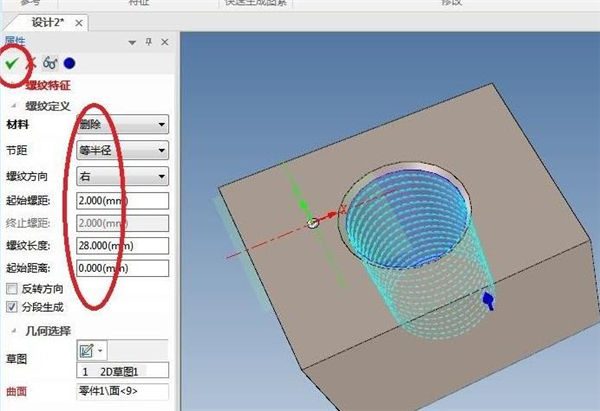Screen dimensions: 600x411
Task: Click the 属性 panel title
Action: (15, 41)
